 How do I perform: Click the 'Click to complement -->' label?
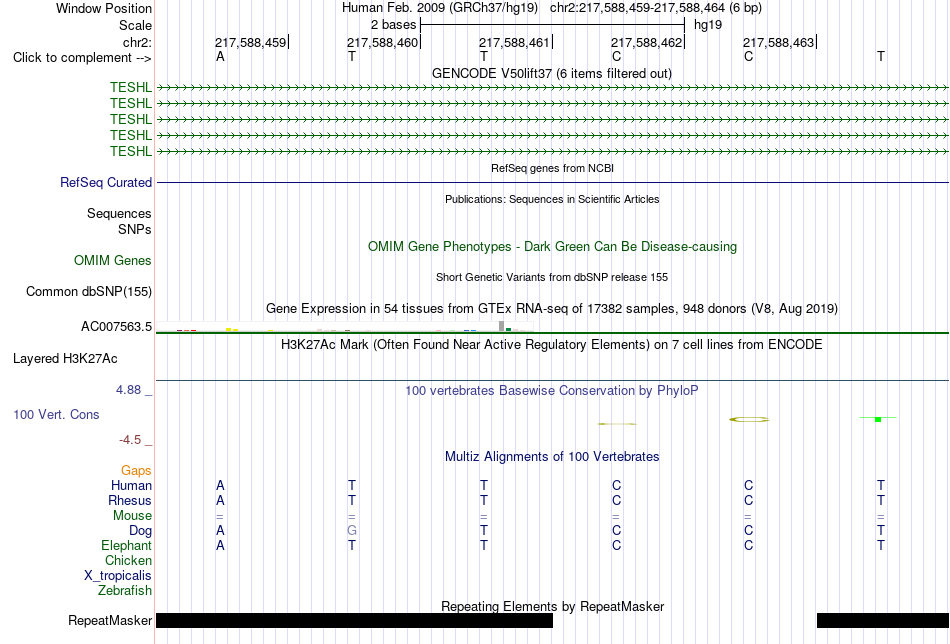tap(82, 58)
